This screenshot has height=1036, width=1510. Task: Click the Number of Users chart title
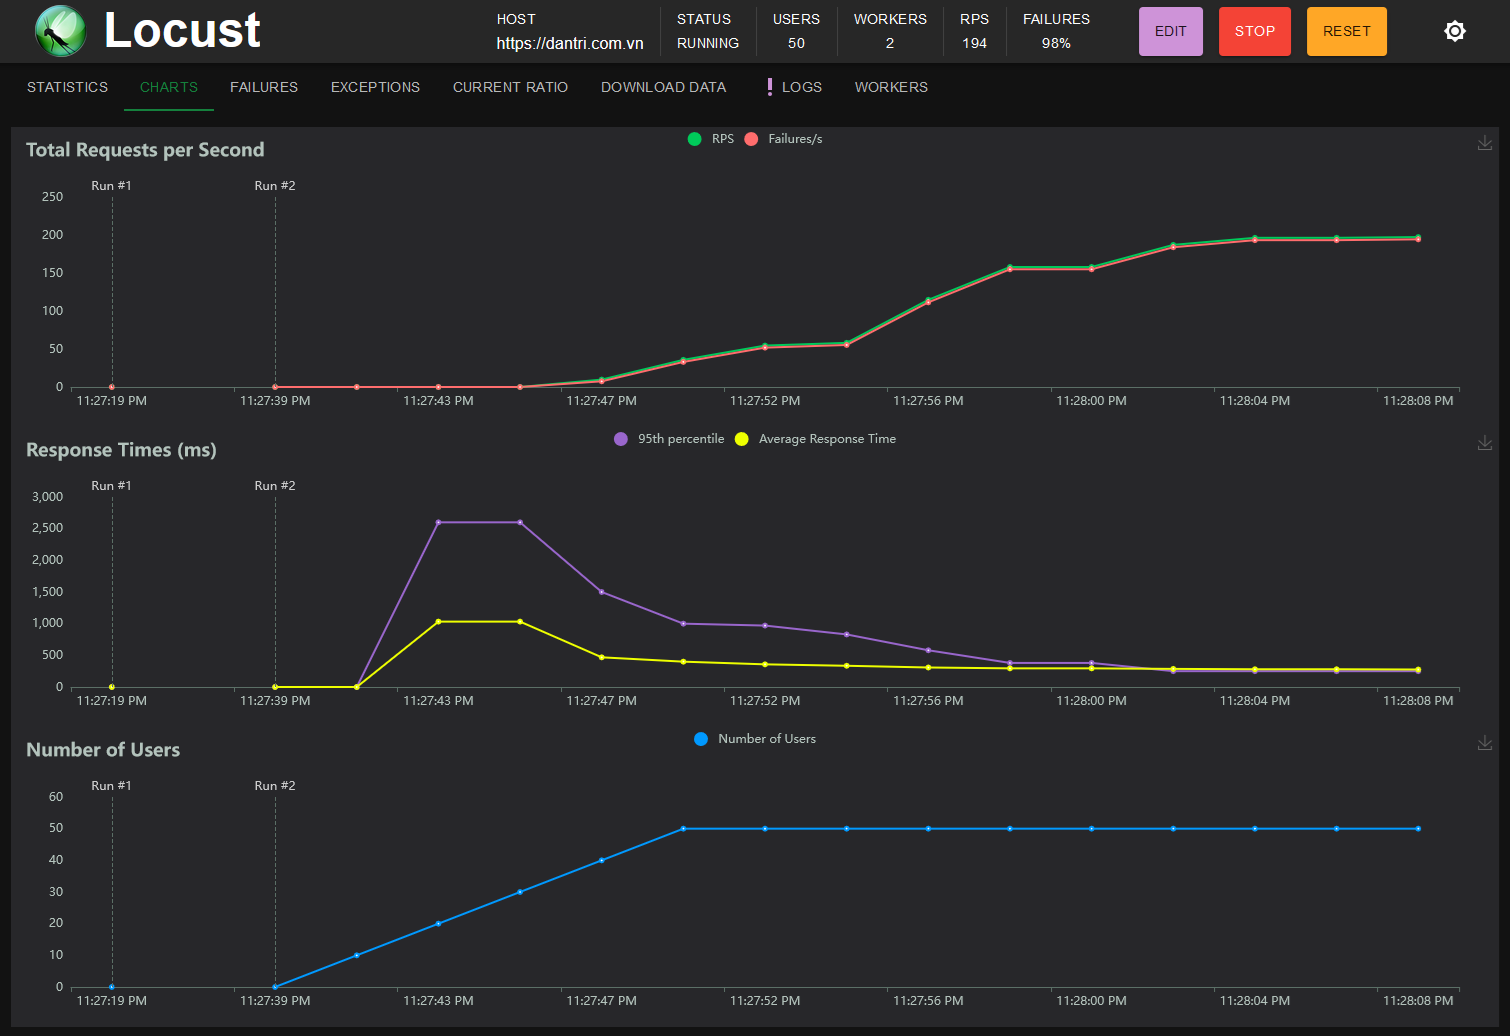(103, 750)
